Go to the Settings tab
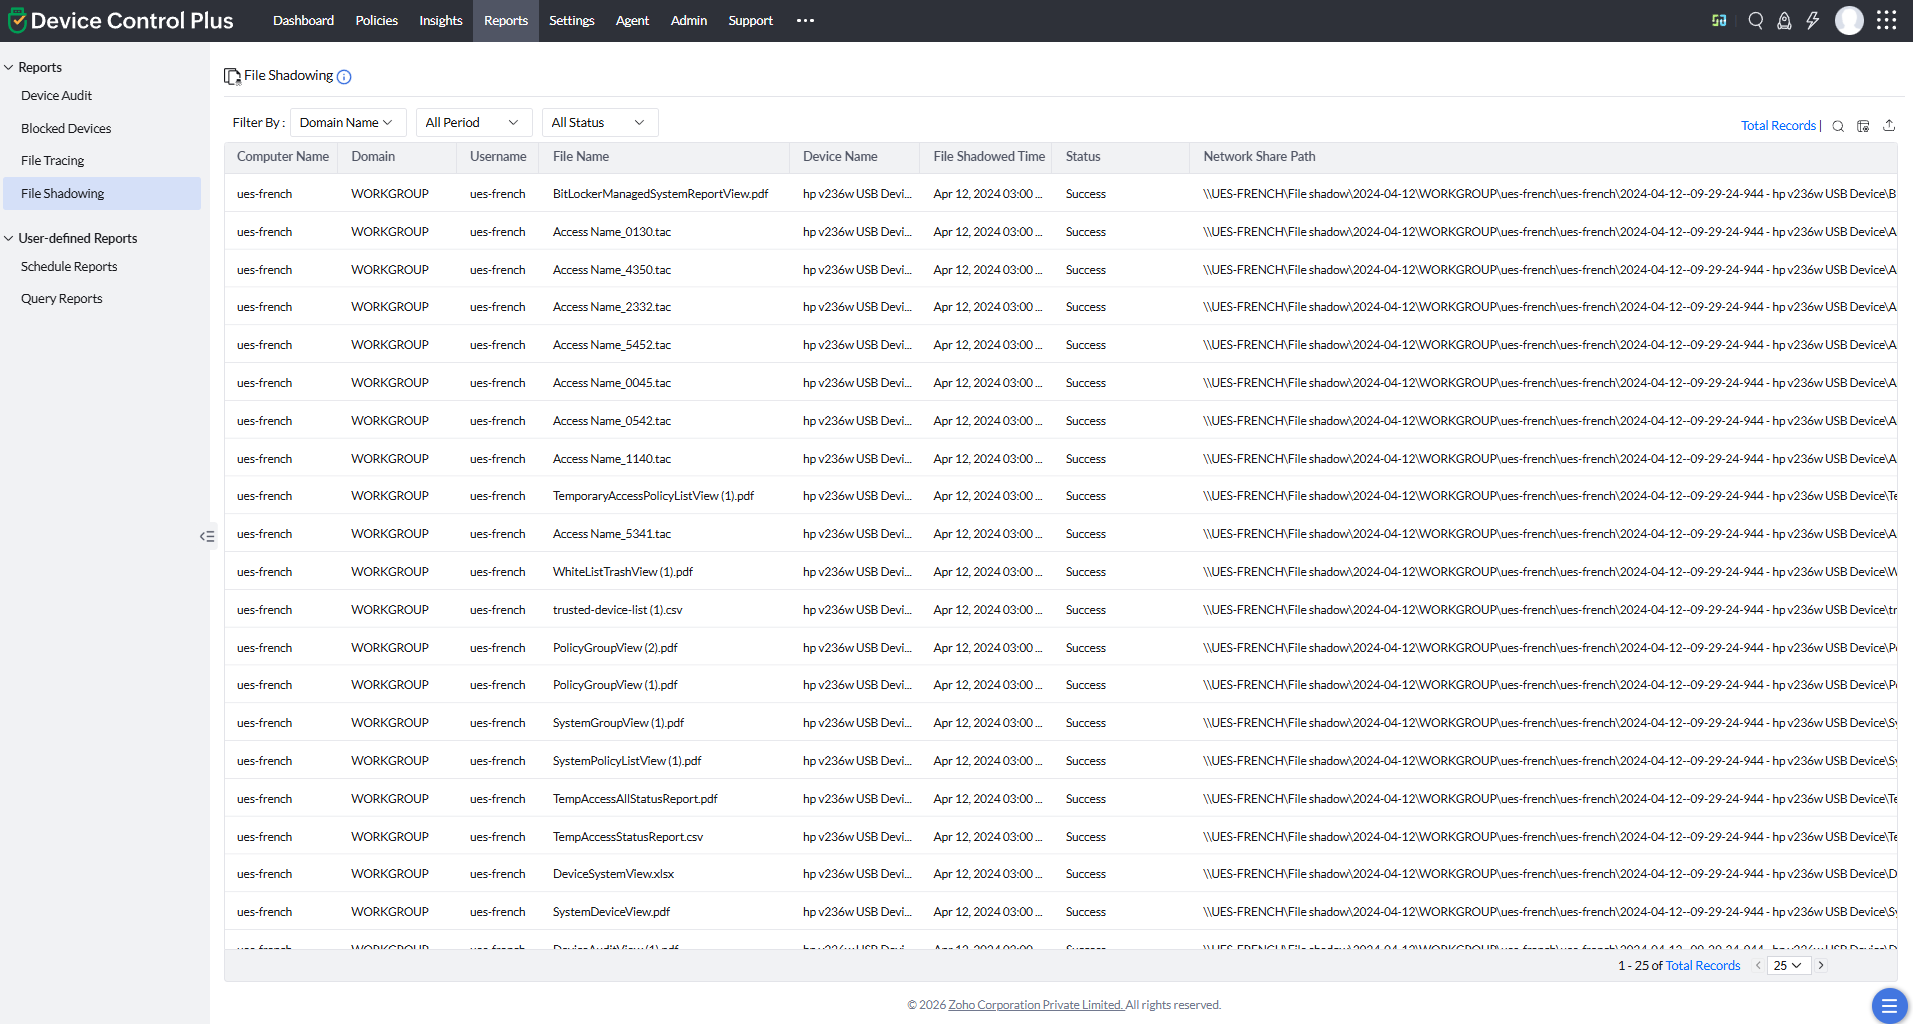 pos(571,20)
